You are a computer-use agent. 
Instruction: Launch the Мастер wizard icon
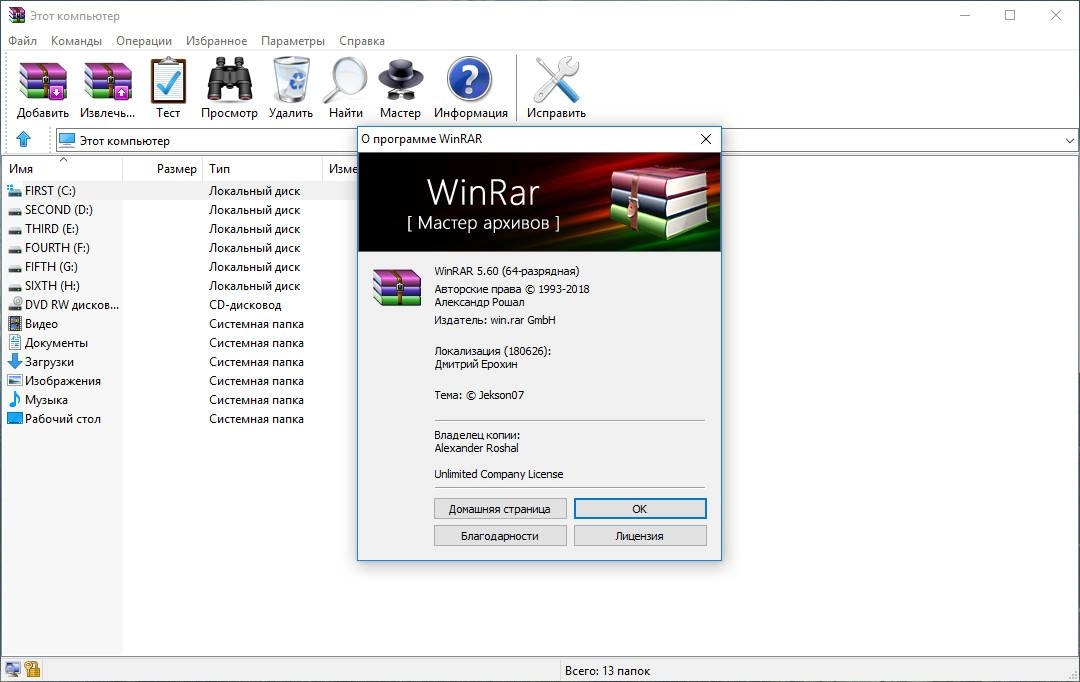pos(400,81)
